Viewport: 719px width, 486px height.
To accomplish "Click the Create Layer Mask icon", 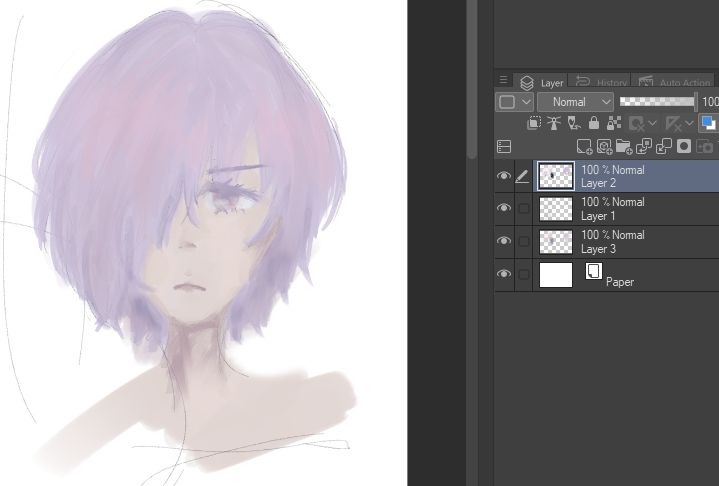I will pyautogui.click(x=684, y=146).
